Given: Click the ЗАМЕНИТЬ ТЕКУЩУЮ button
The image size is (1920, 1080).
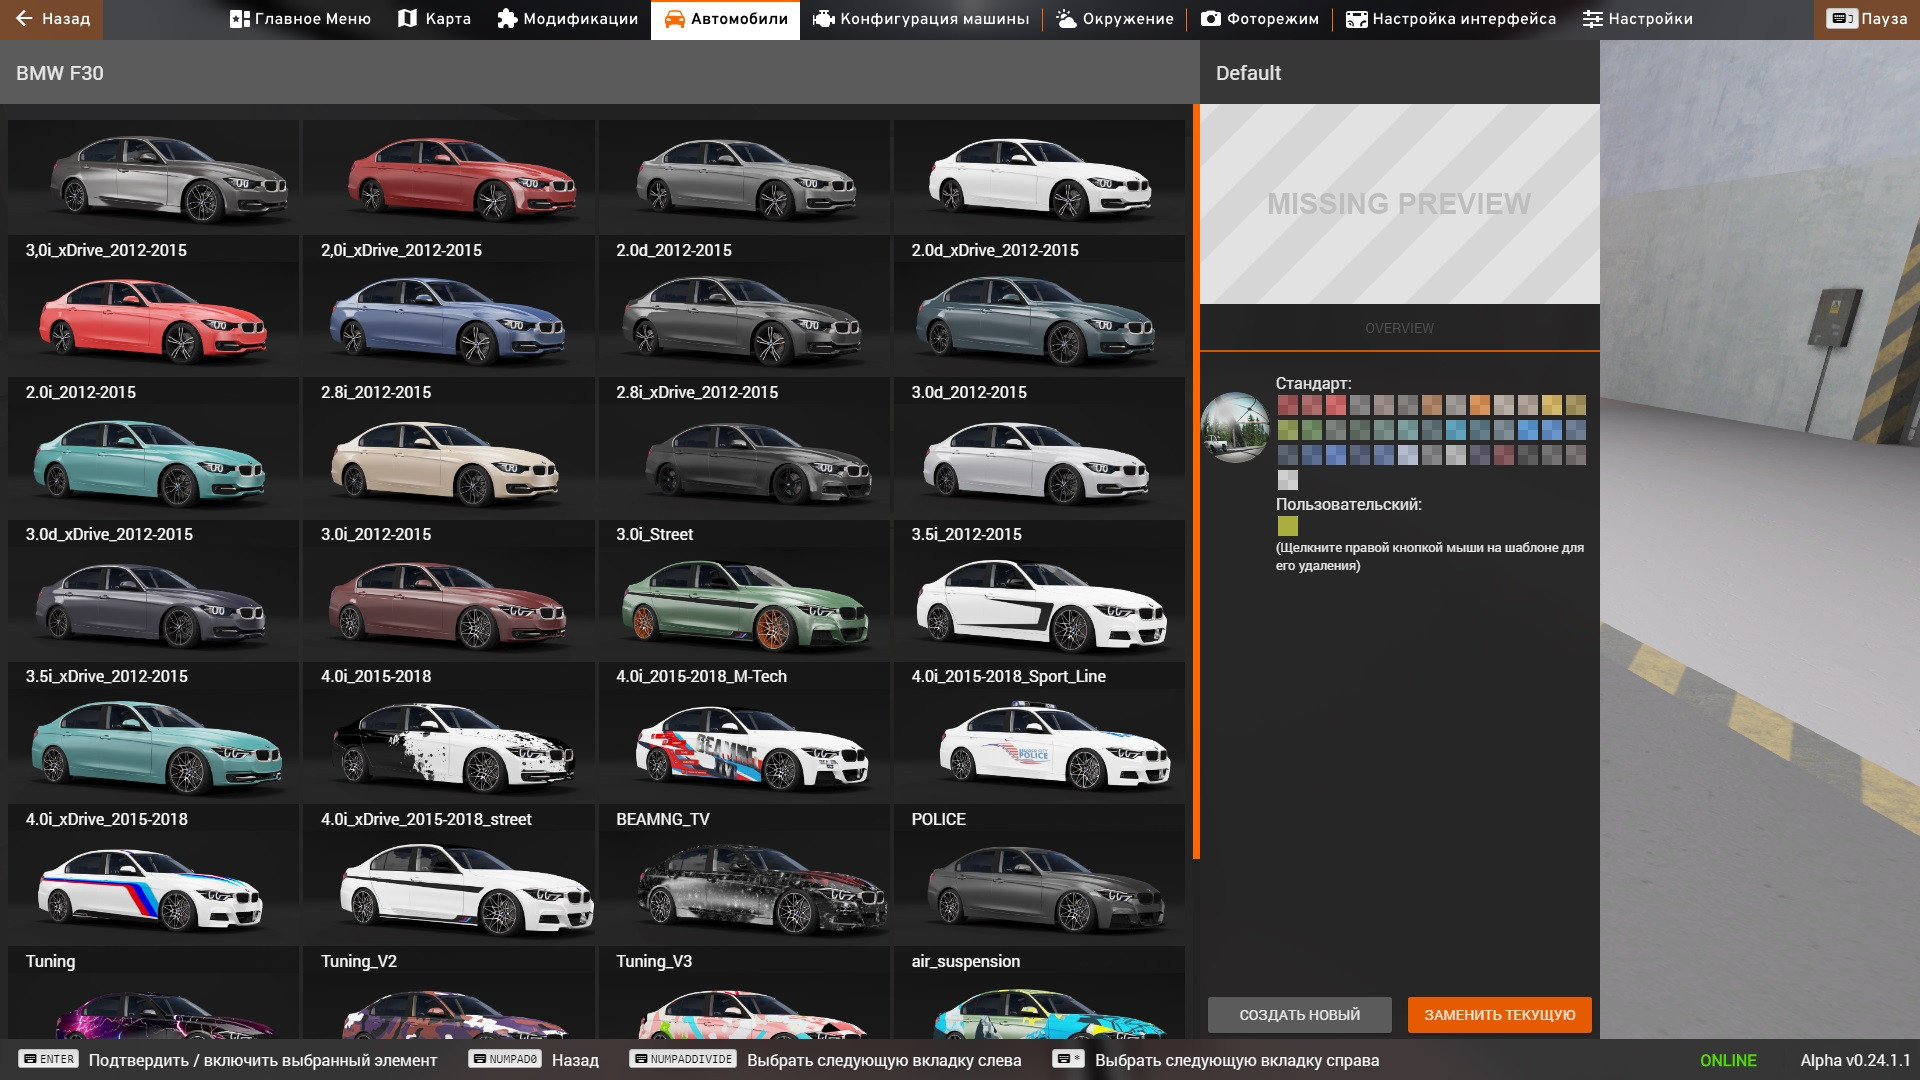Looking at the screenshot, I should 1499,1014.
